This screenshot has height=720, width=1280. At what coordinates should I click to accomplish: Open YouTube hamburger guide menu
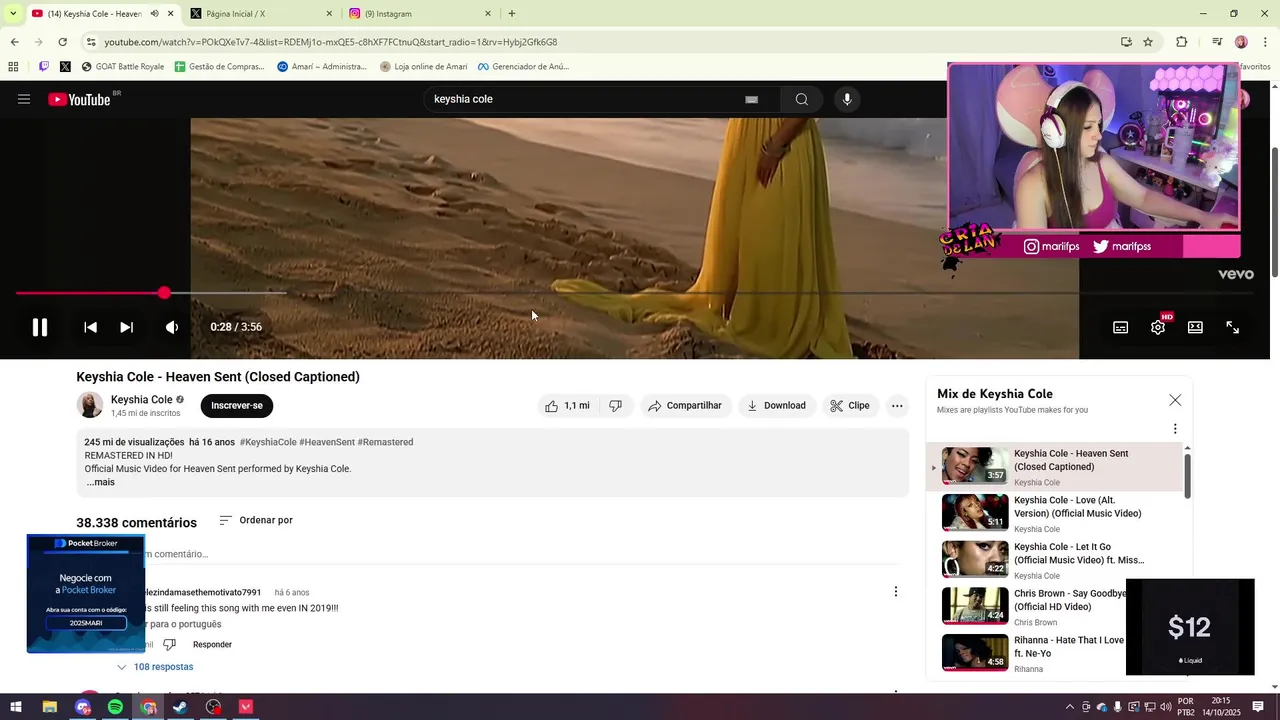tap(24, 99)
